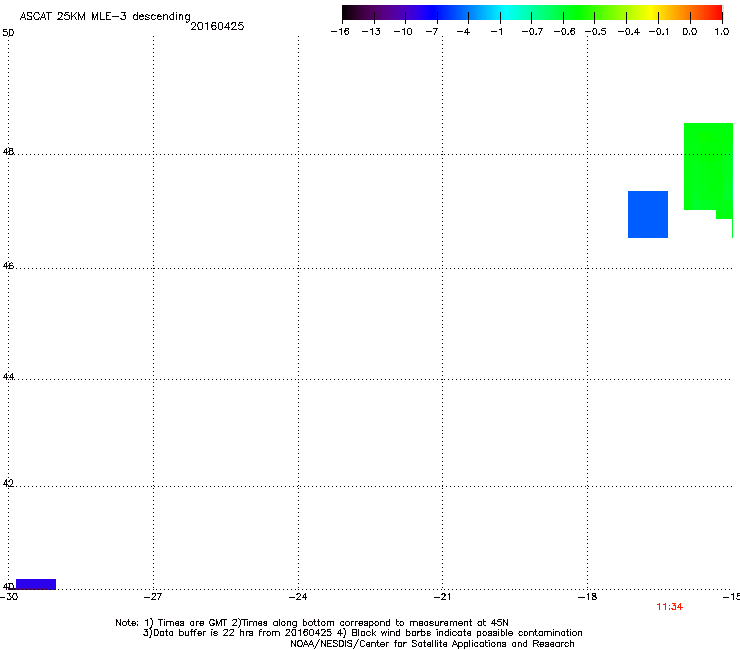Click the red 11:34 time label

(x=669, y=607)
